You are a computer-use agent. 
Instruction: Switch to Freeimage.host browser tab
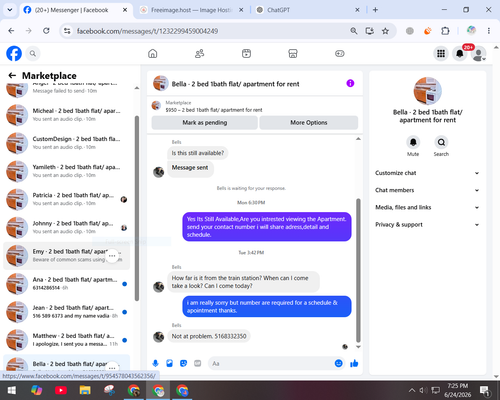[191, 10]
